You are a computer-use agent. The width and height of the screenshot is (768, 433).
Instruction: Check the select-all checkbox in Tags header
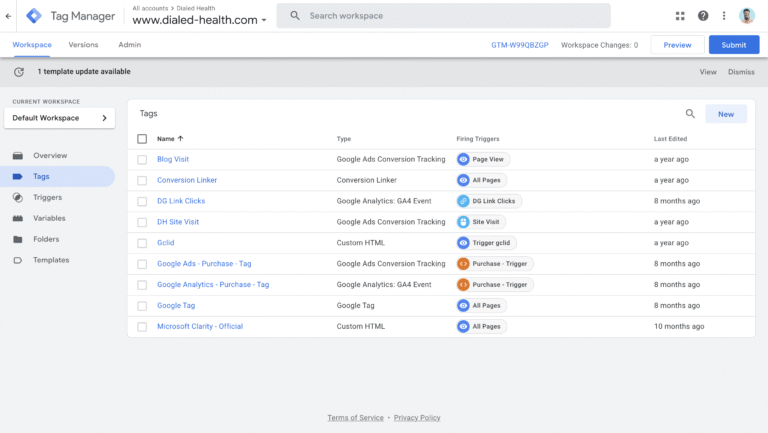click(x=142, y=139)
